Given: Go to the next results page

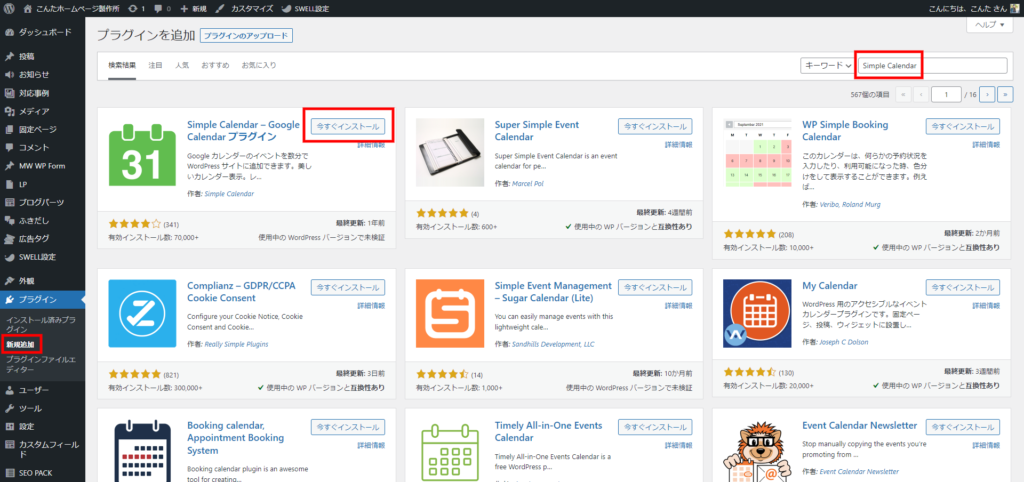Looking at the screenshot, I should pos(987,95).
